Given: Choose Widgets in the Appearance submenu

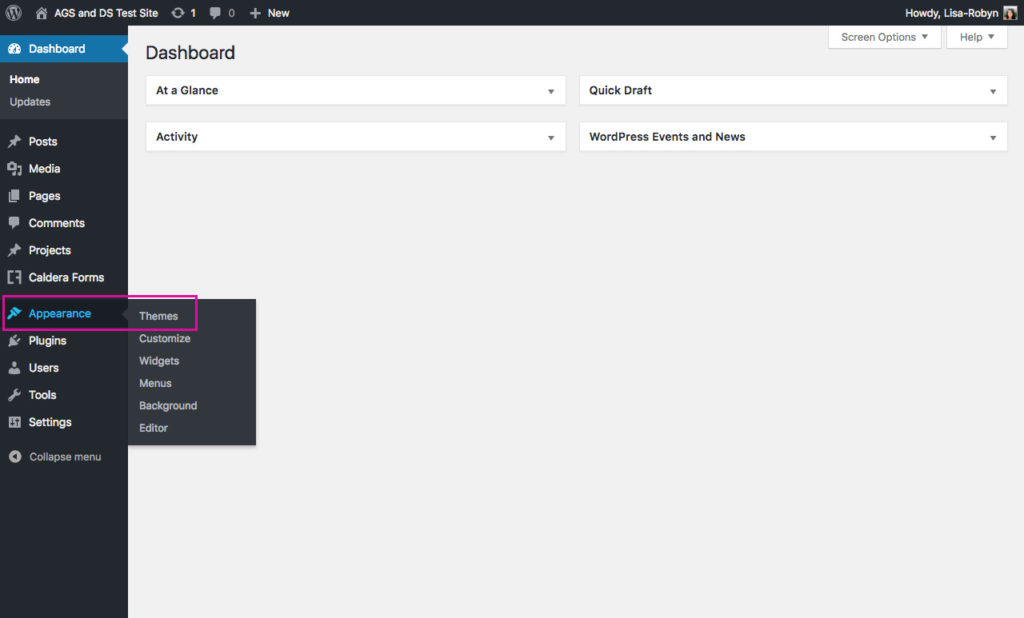Looking at the screenshot, I should pos(159,361).
